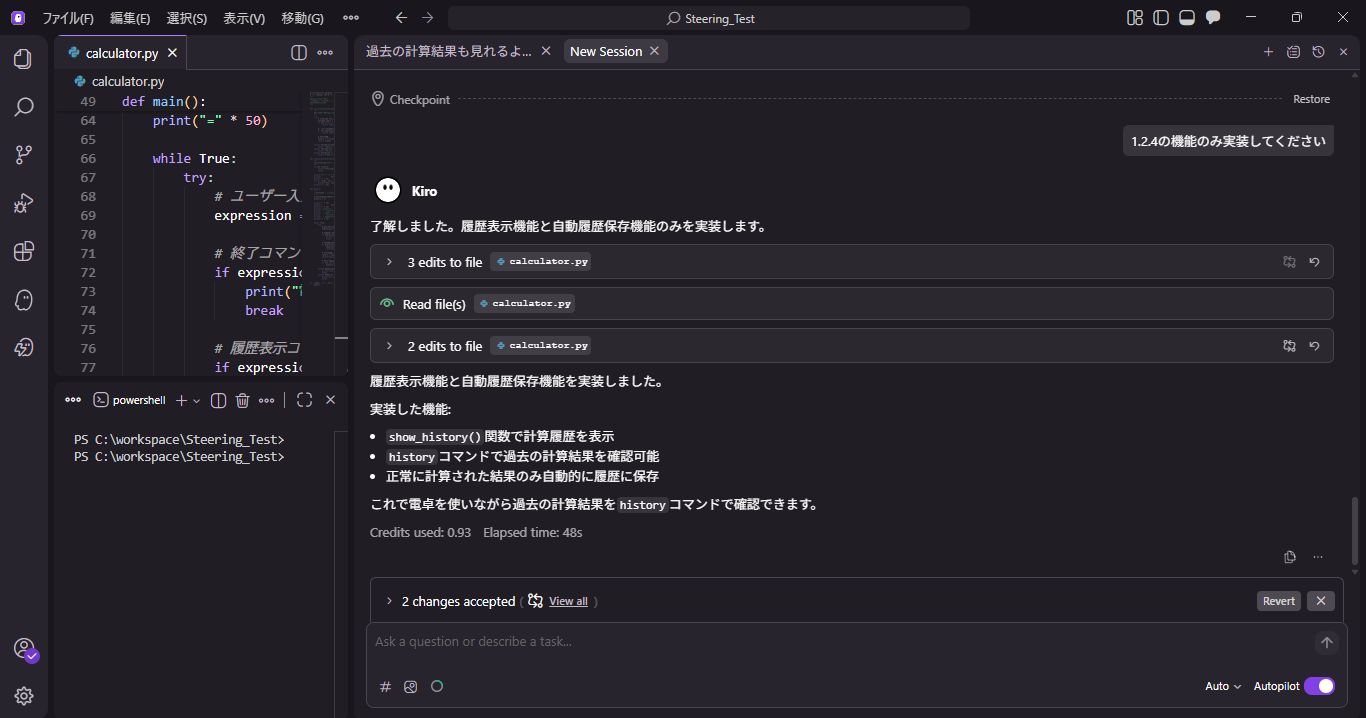Start a new chat session with the plus icon
This screenshot has height=718, width=1366.
[1268, 51]
